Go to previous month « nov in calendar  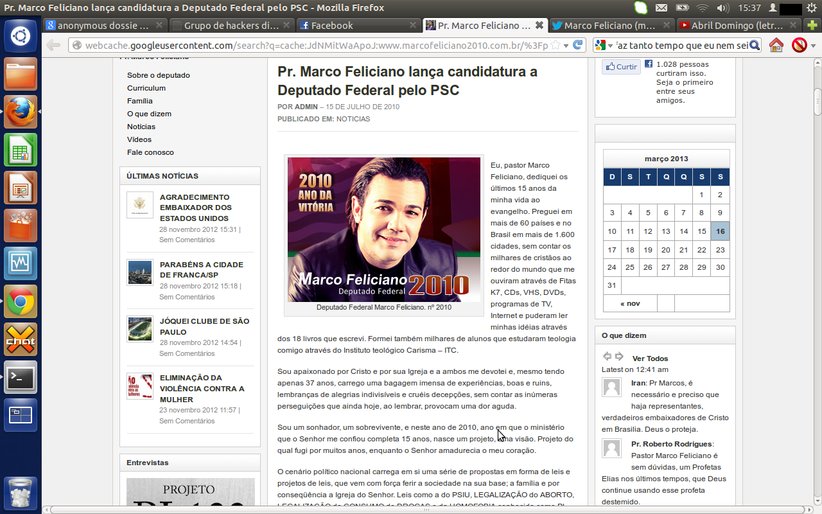[630, 303]
